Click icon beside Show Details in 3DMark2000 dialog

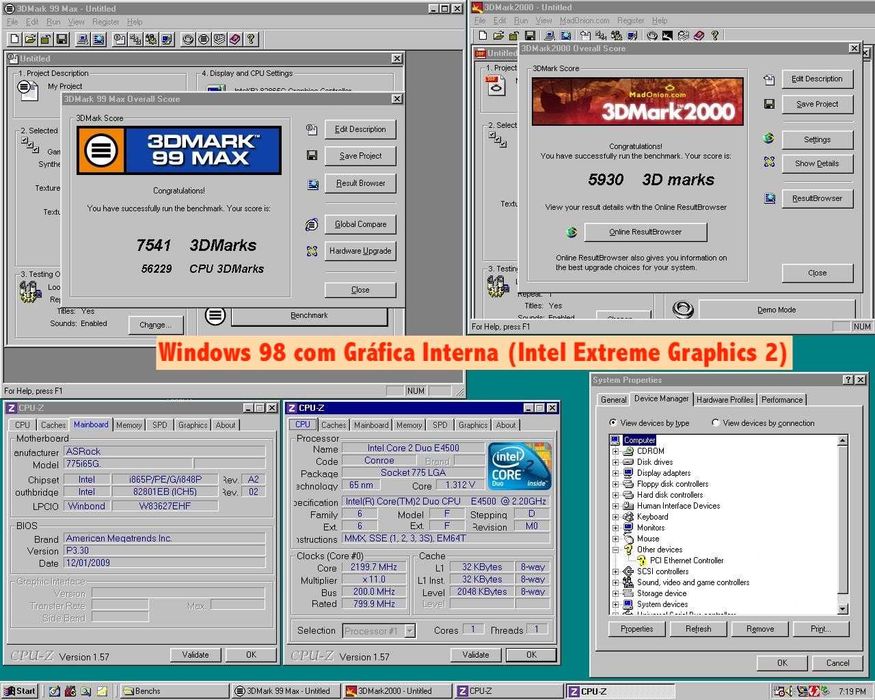[x=769, y=162]
